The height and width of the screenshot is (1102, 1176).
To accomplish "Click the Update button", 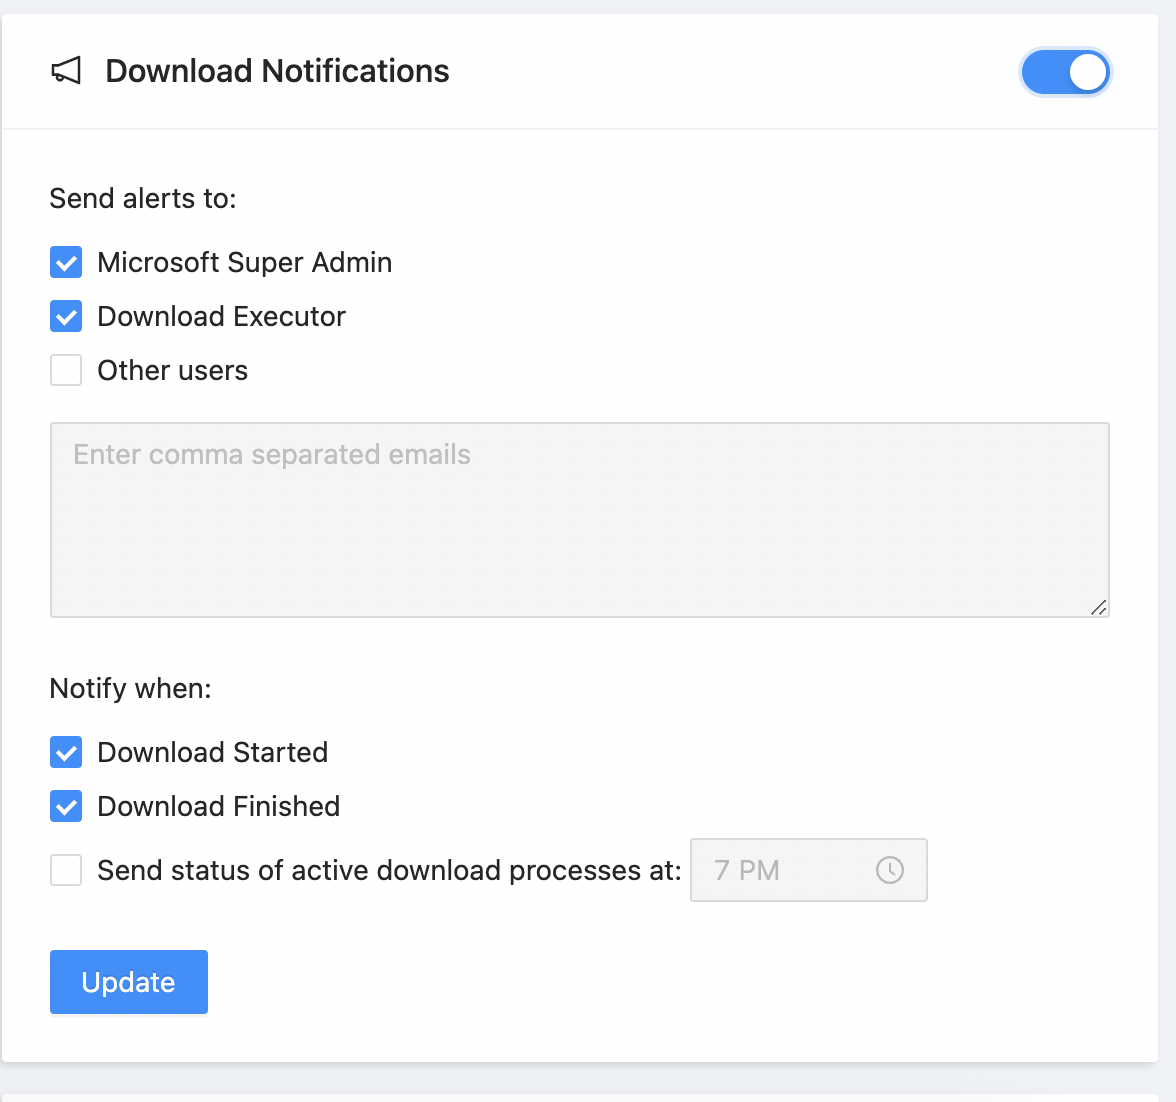I will click(129, 982).
